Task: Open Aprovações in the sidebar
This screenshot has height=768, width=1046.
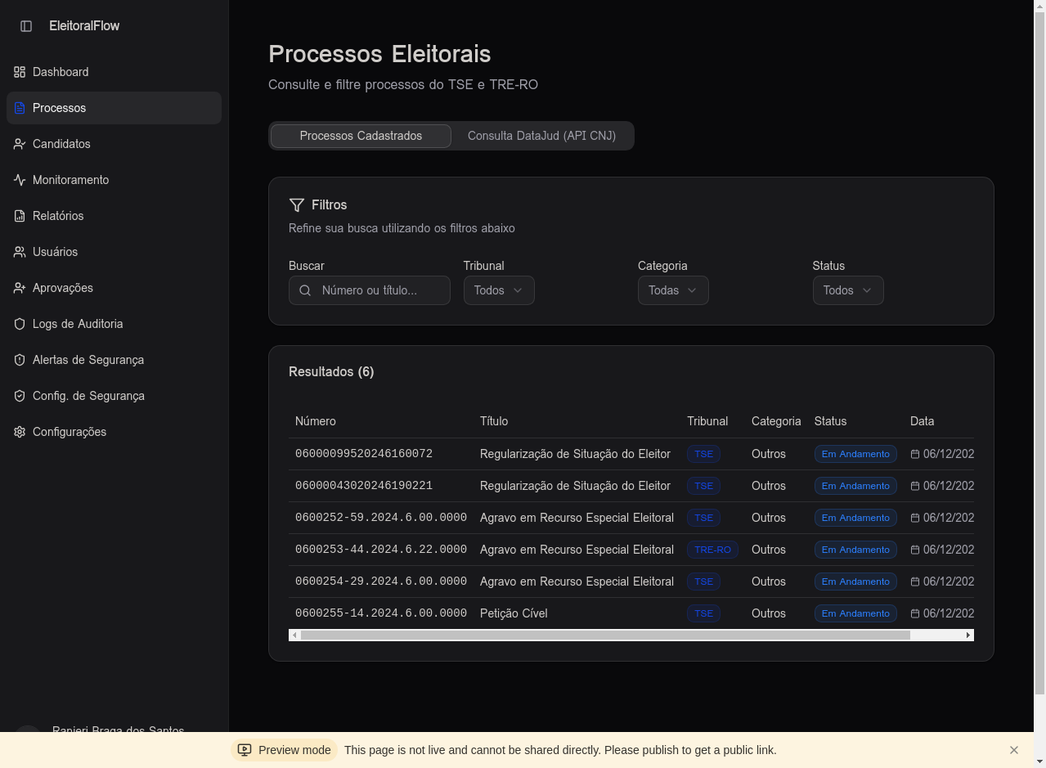Action: point(62,288)
